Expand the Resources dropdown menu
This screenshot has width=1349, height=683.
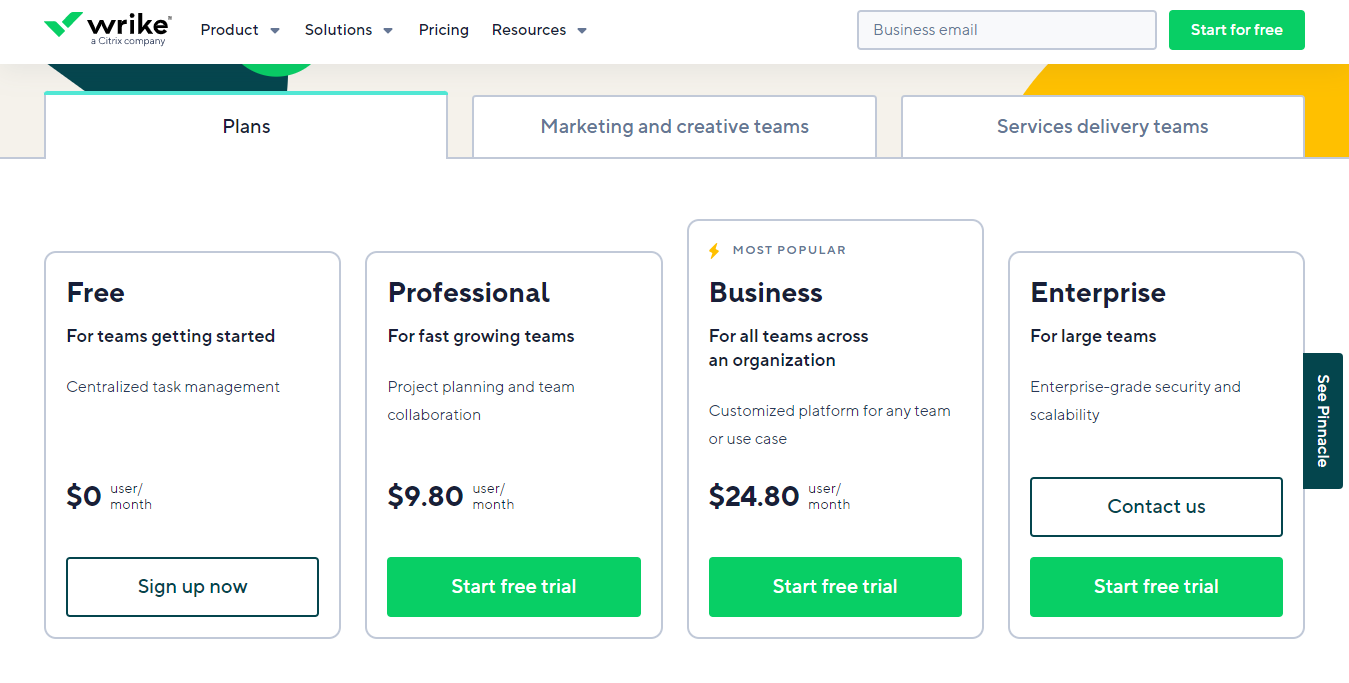539,30
